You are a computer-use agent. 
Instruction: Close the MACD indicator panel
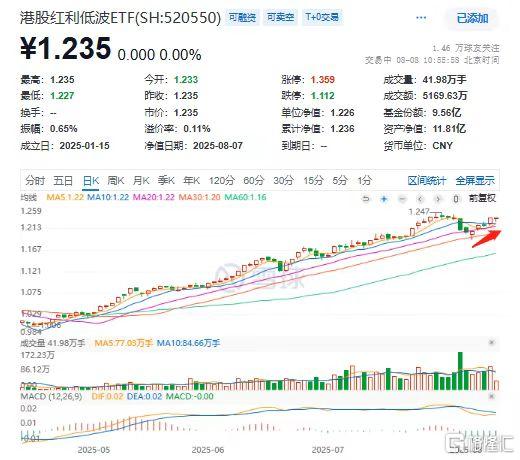[492, 396]
